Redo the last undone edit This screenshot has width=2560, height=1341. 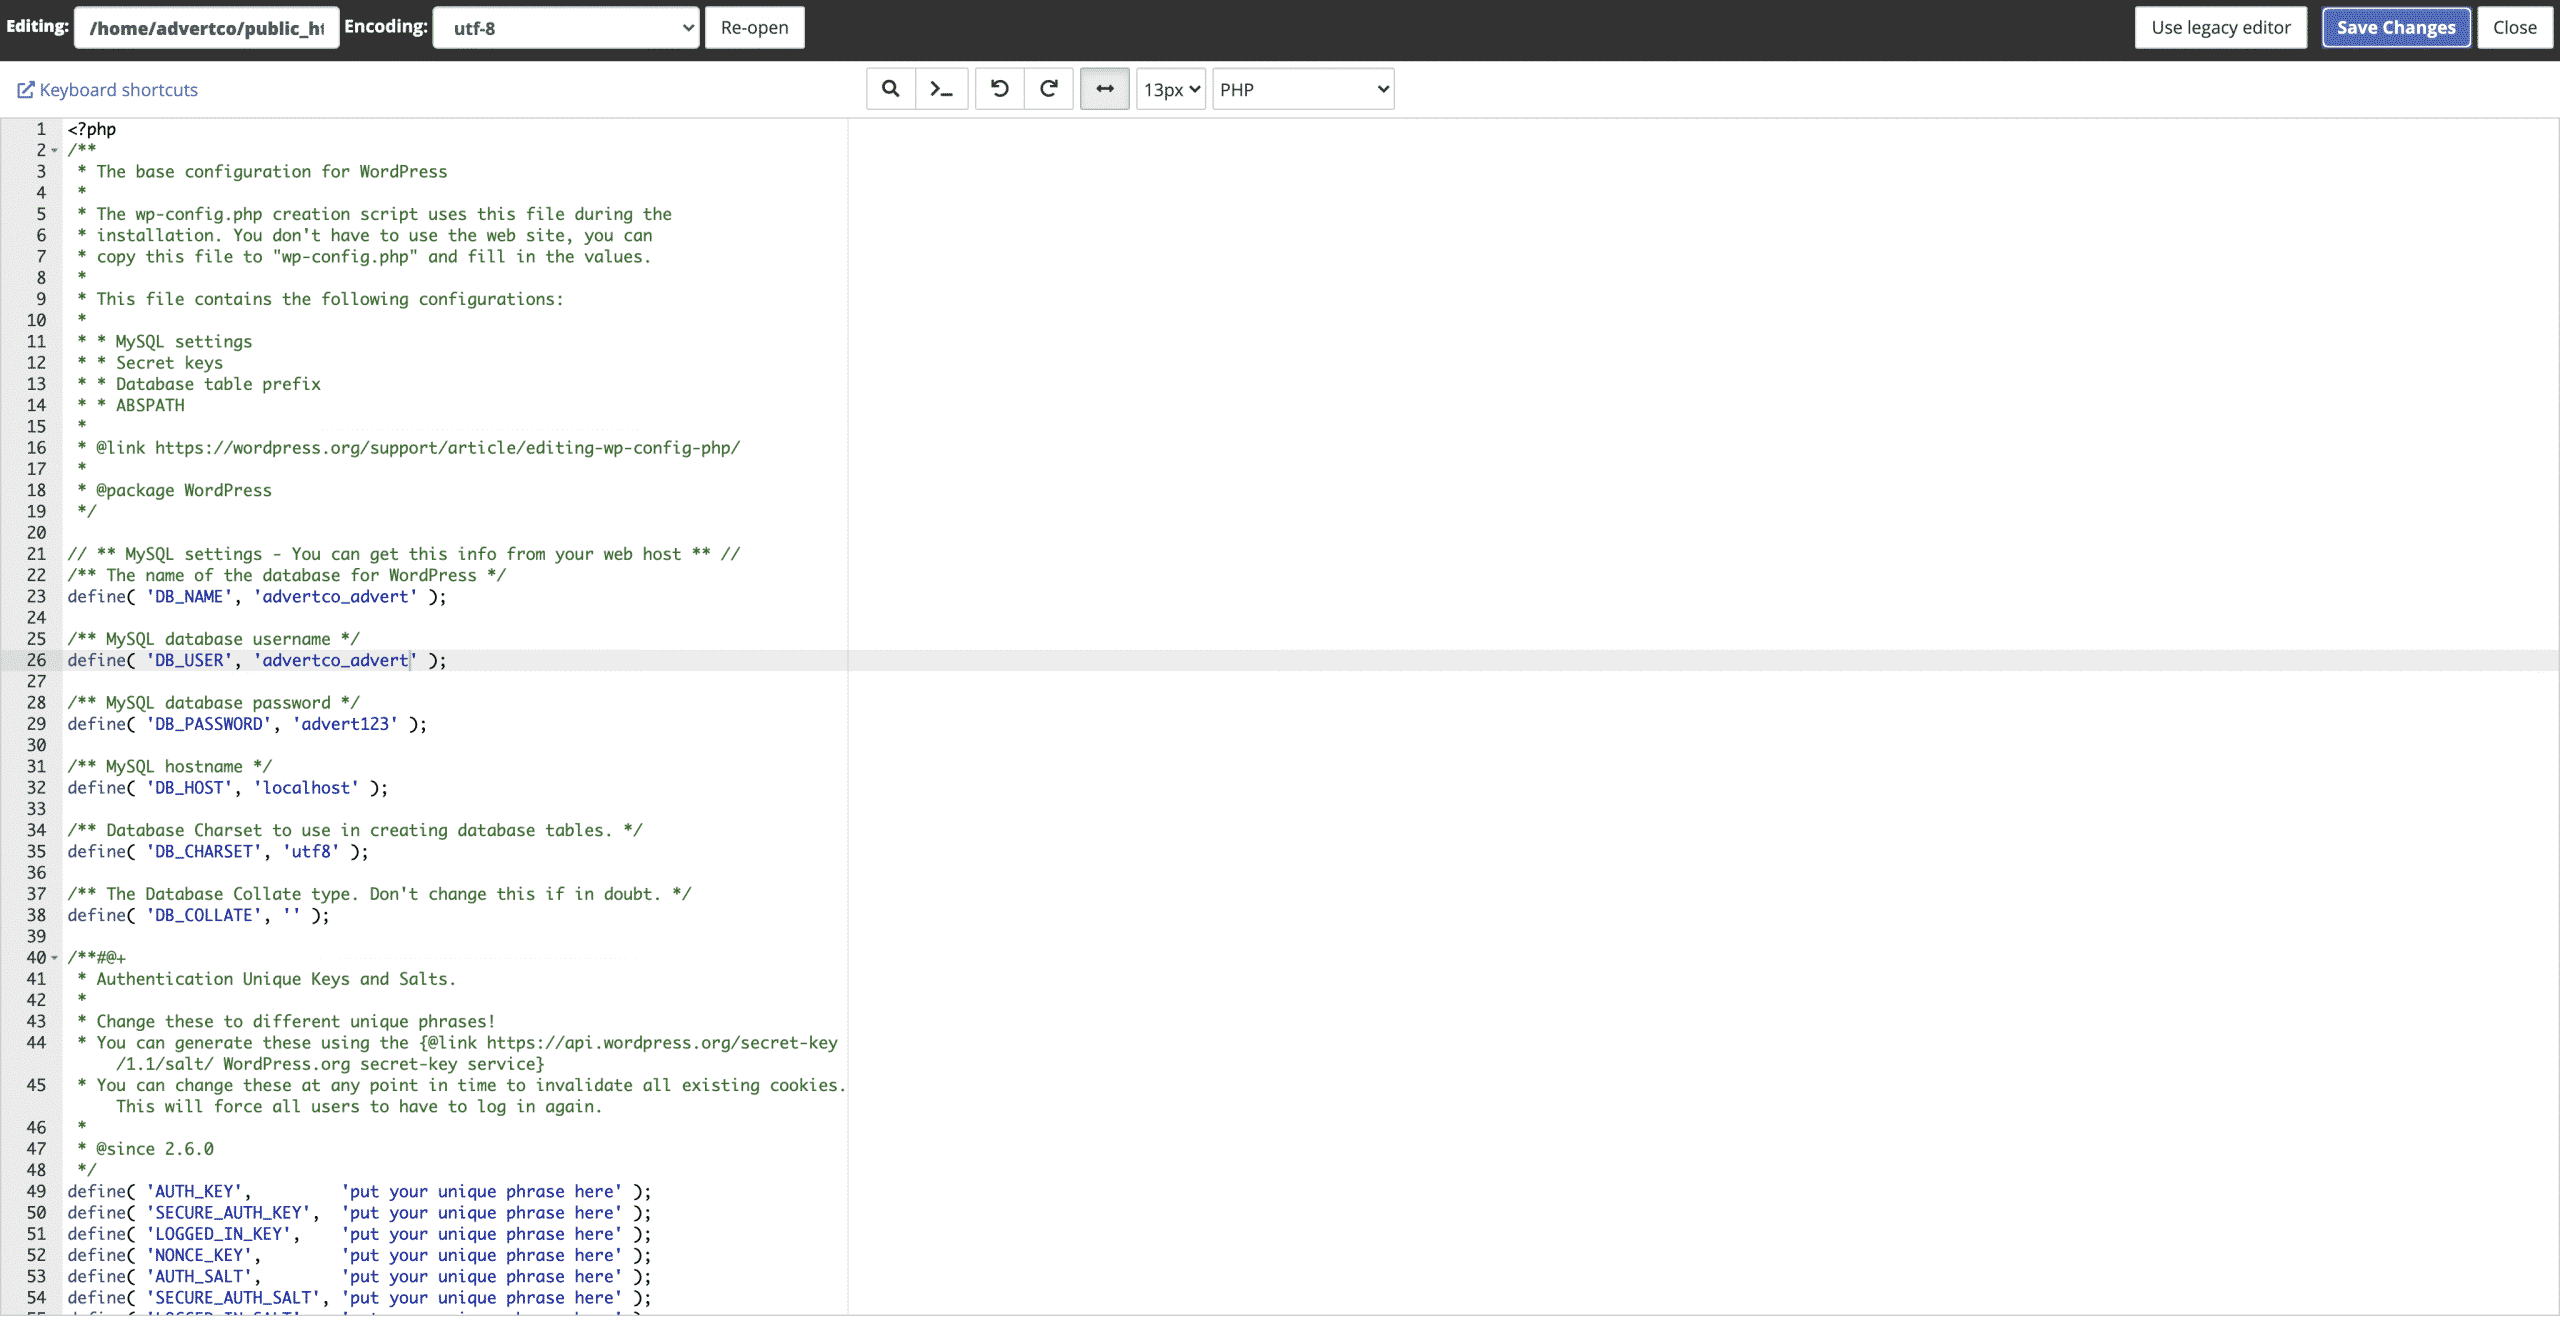point(1048,89)
